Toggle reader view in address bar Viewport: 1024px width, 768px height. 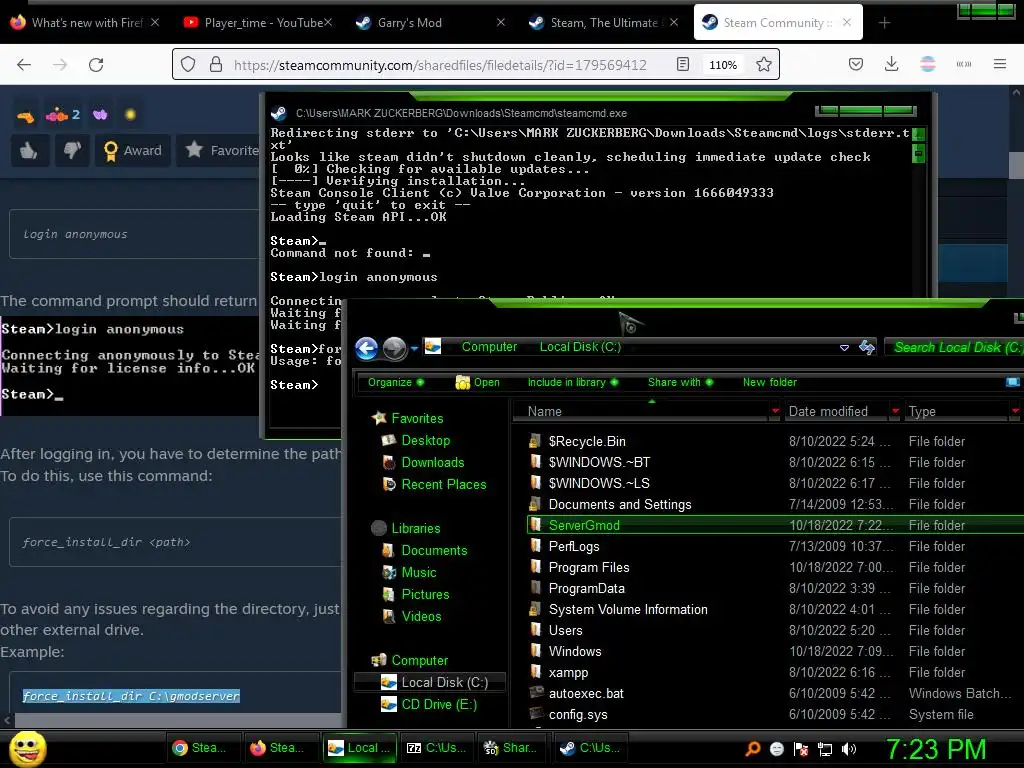click(x=682, y=64)
